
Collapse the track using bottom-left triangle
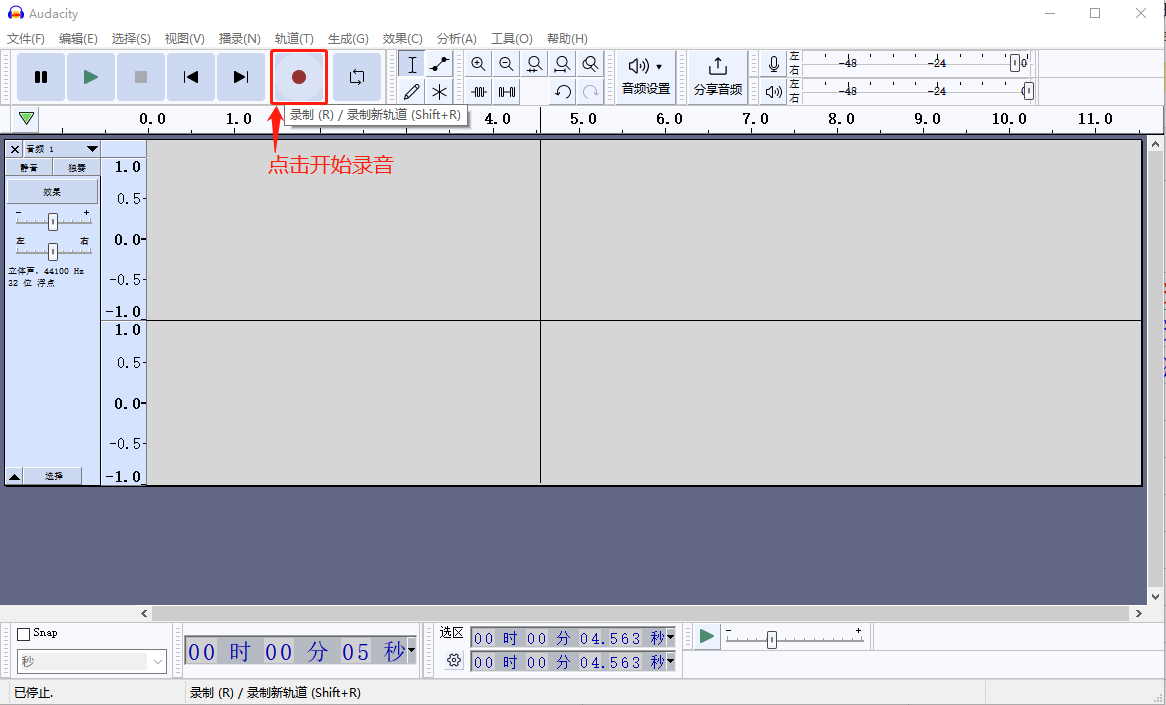click(x=14, y=477)
